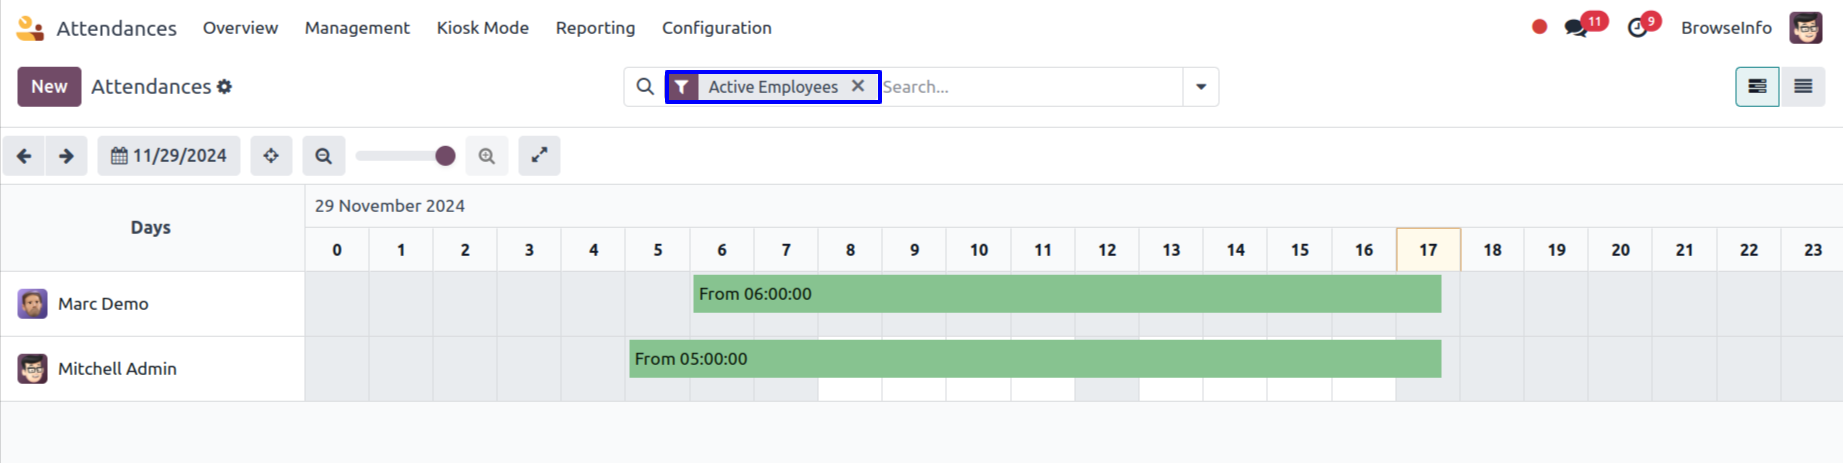The image size is (1843, 463).
Task: Open the activities clock icon
Action: click(1637, 28)
